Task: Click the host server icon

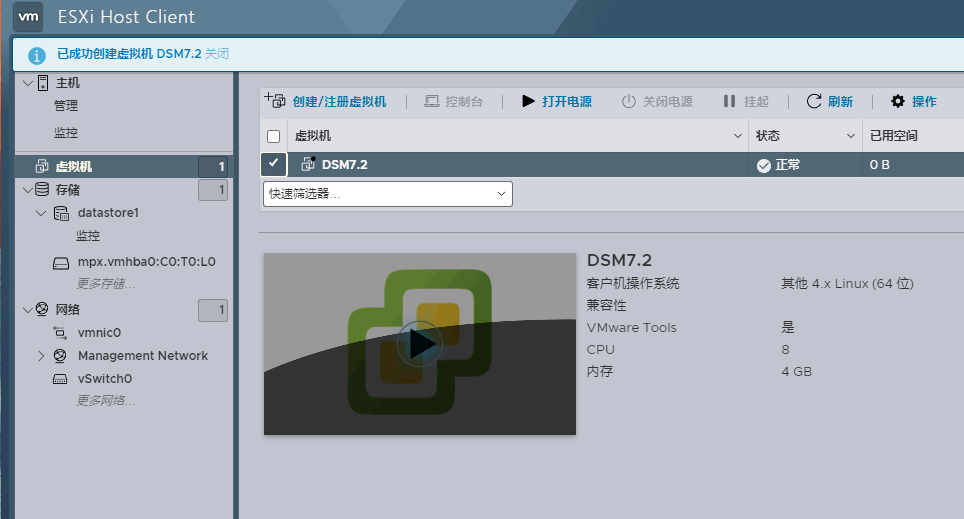Action: pos(42,82)
